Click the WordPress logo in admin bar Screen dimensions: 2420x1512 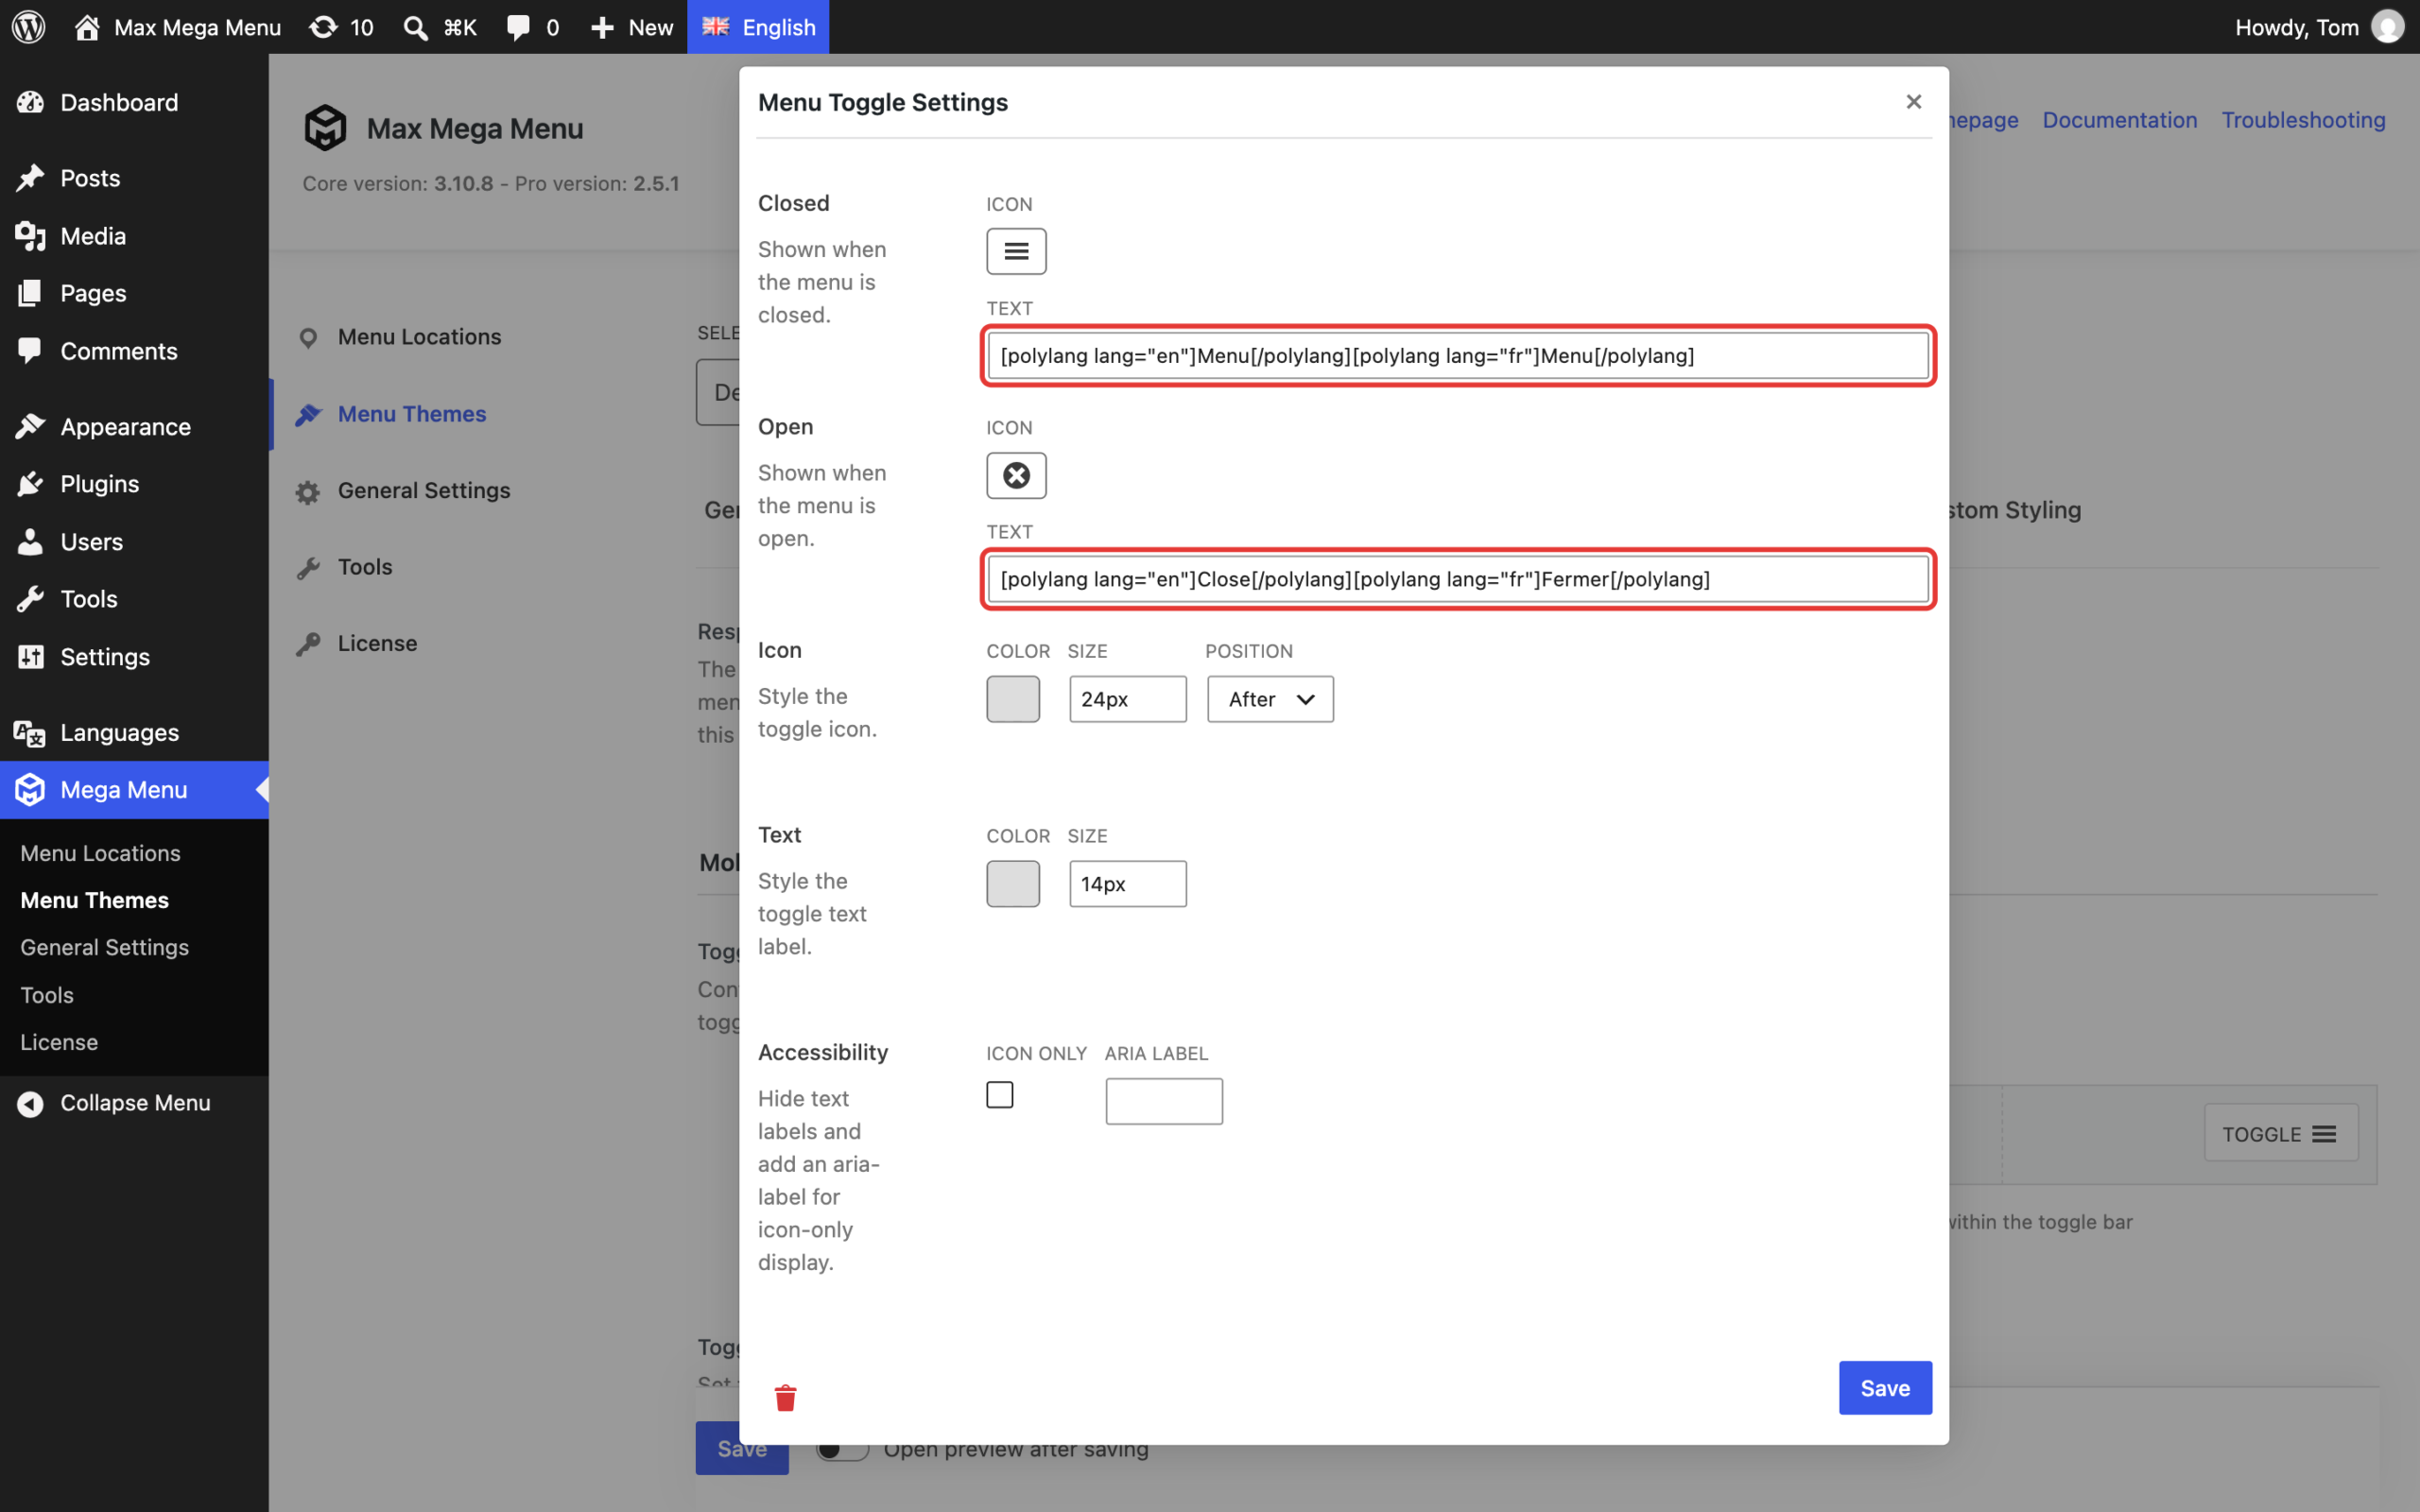click(29, 27)
